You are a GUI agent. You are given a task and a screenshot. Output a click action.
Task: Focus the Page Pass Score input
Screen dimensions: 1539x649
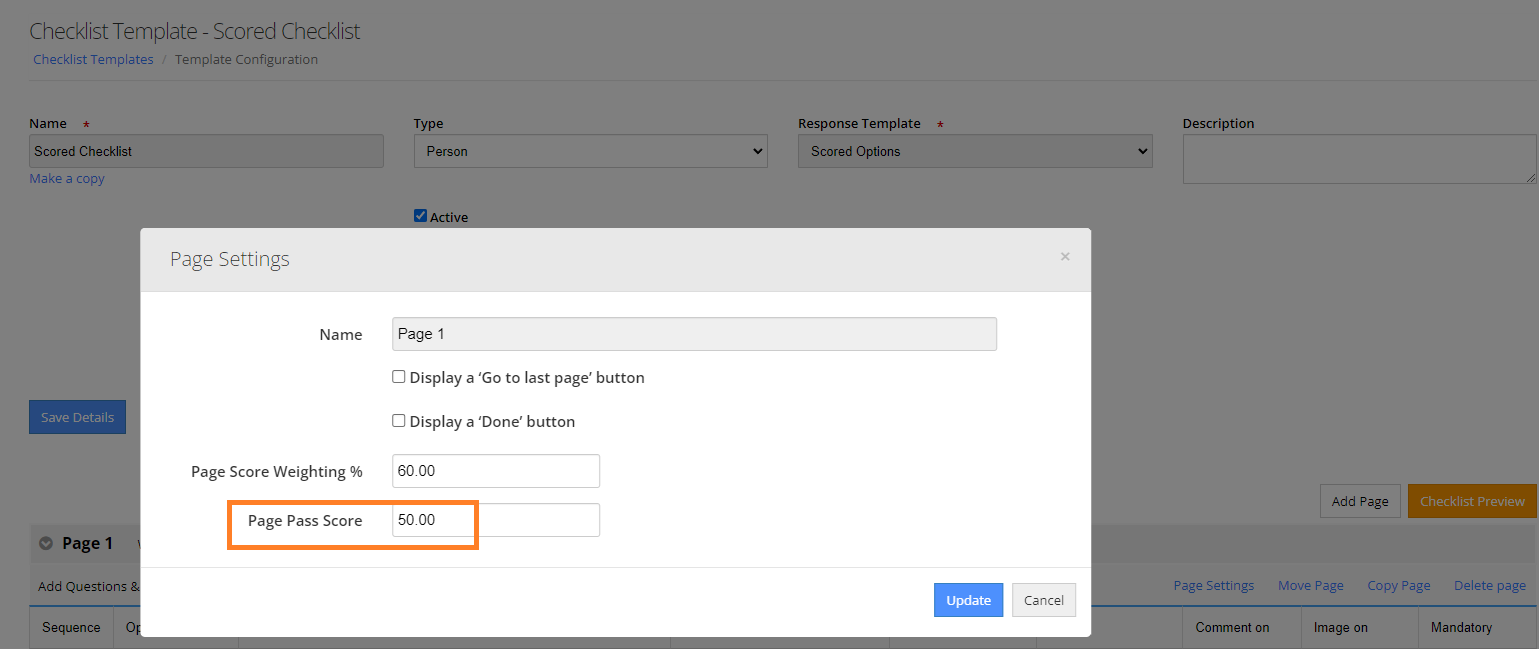pos(495,519)
